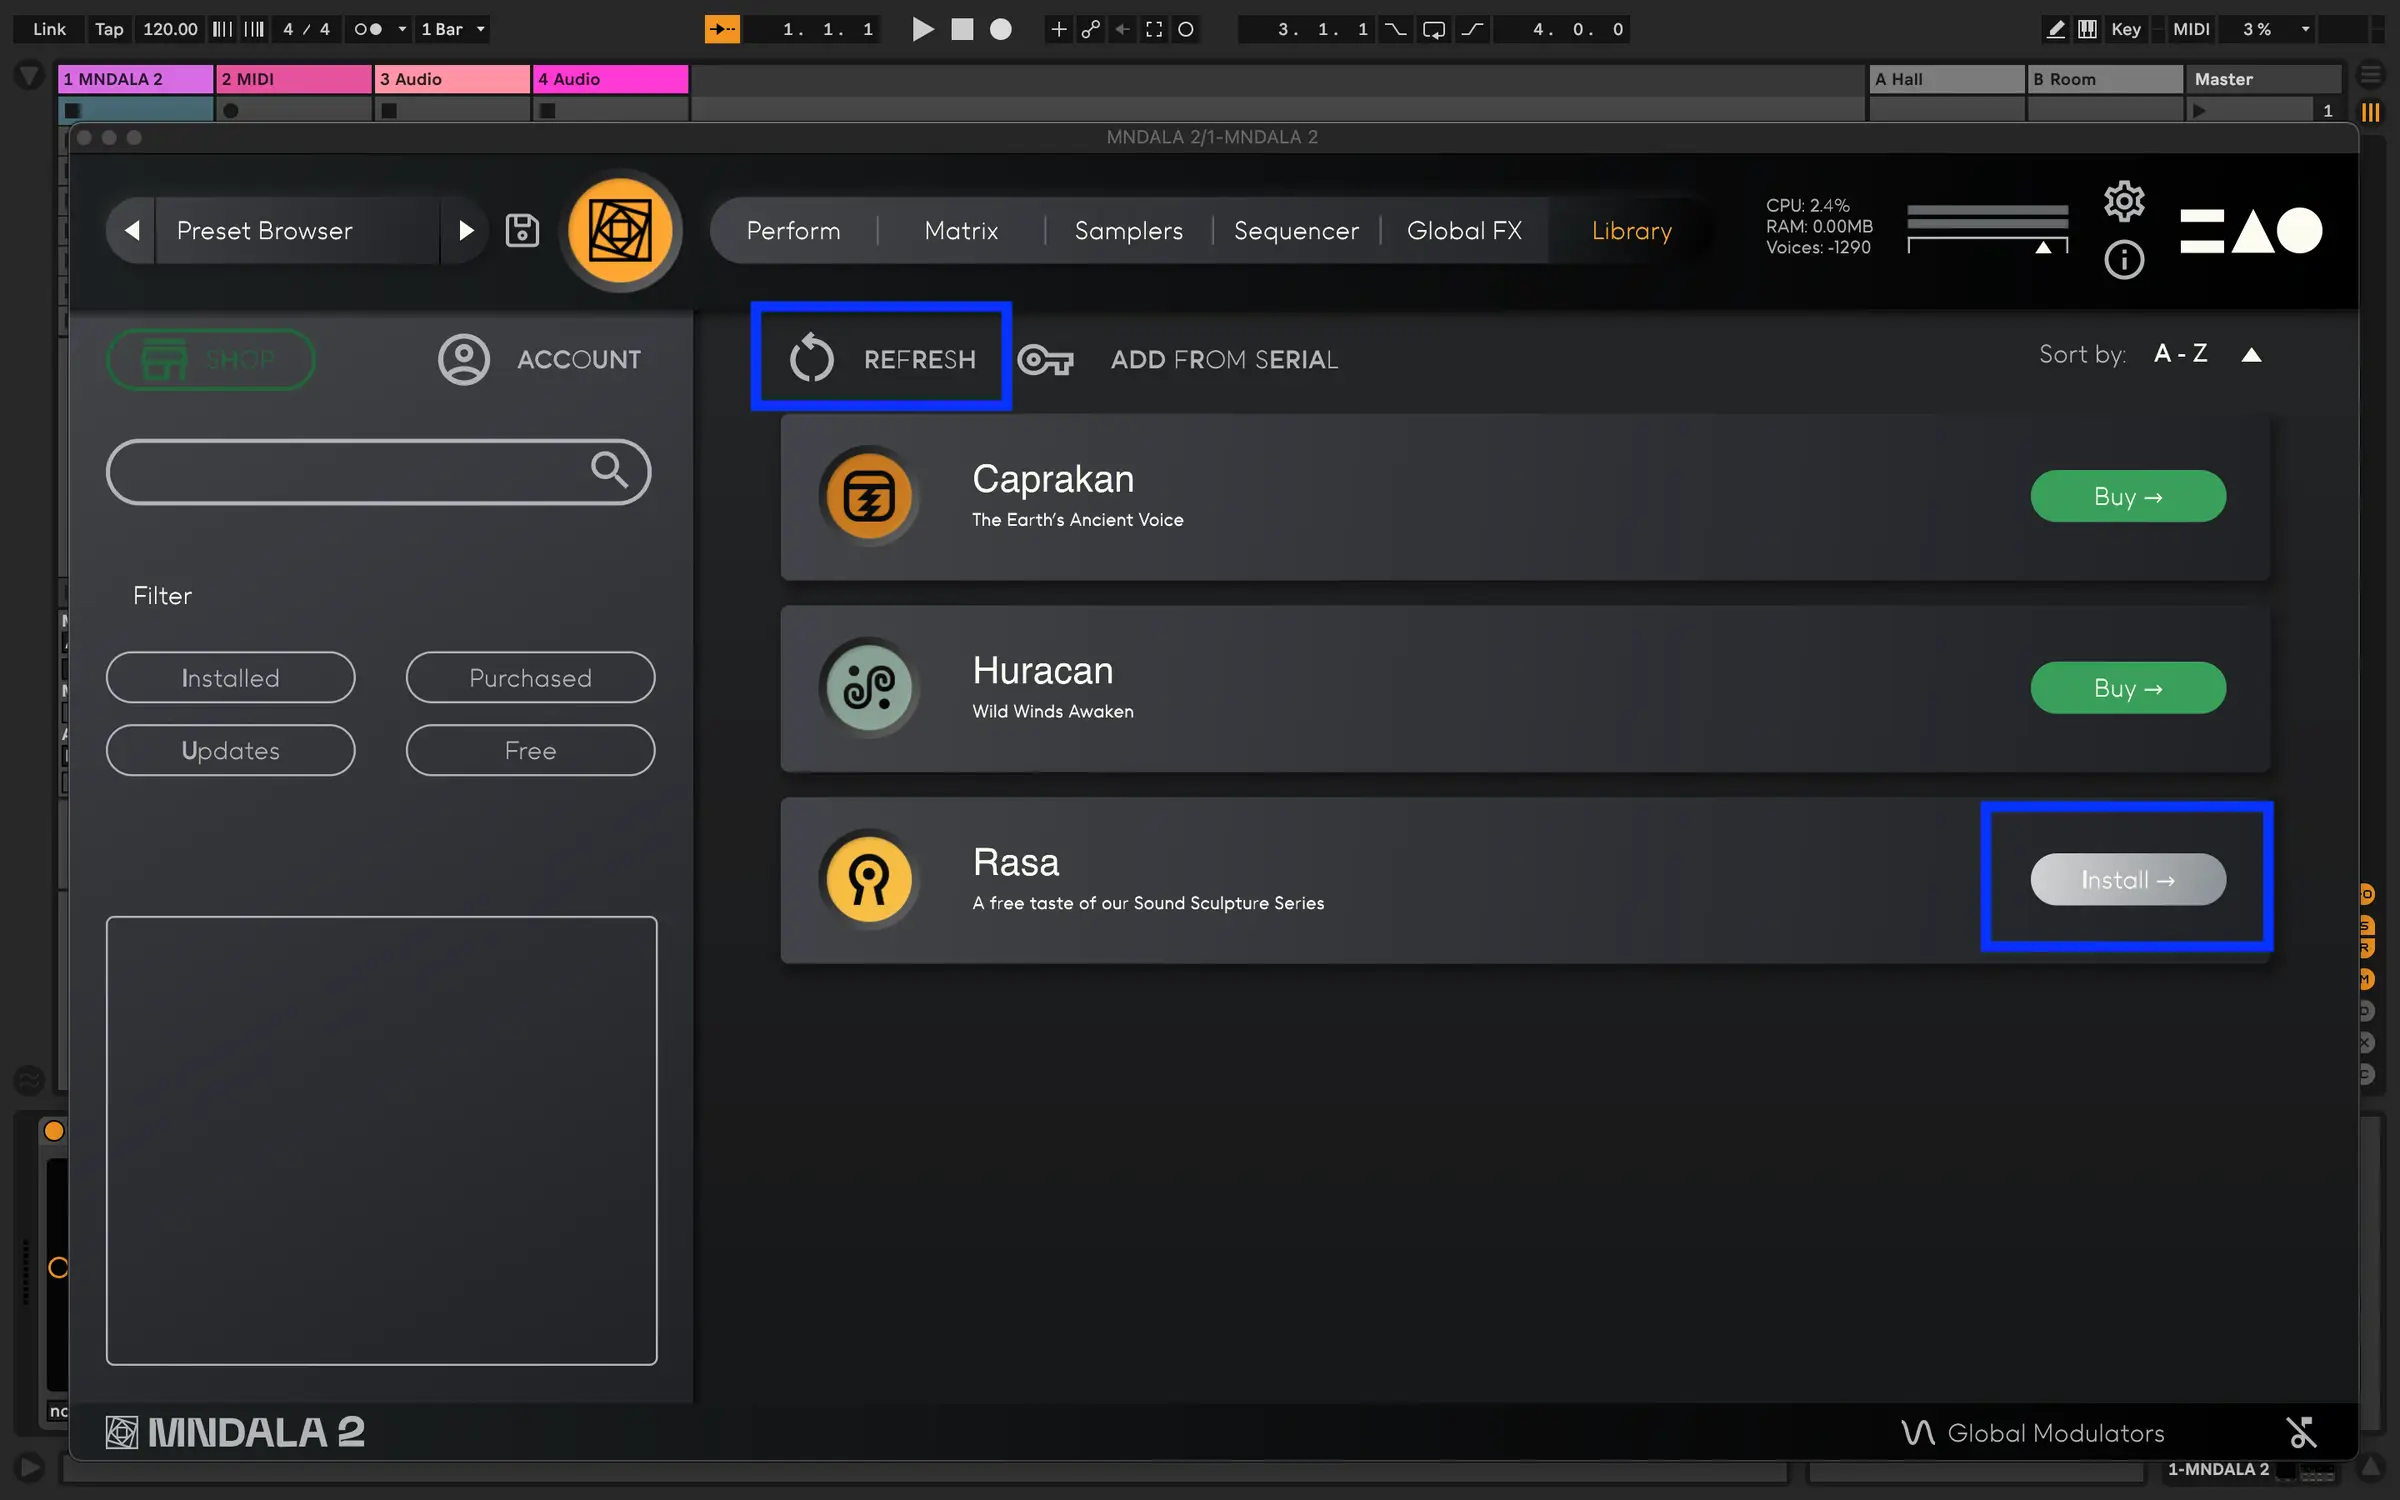Open the Preset Browser name field

point(296,231)
